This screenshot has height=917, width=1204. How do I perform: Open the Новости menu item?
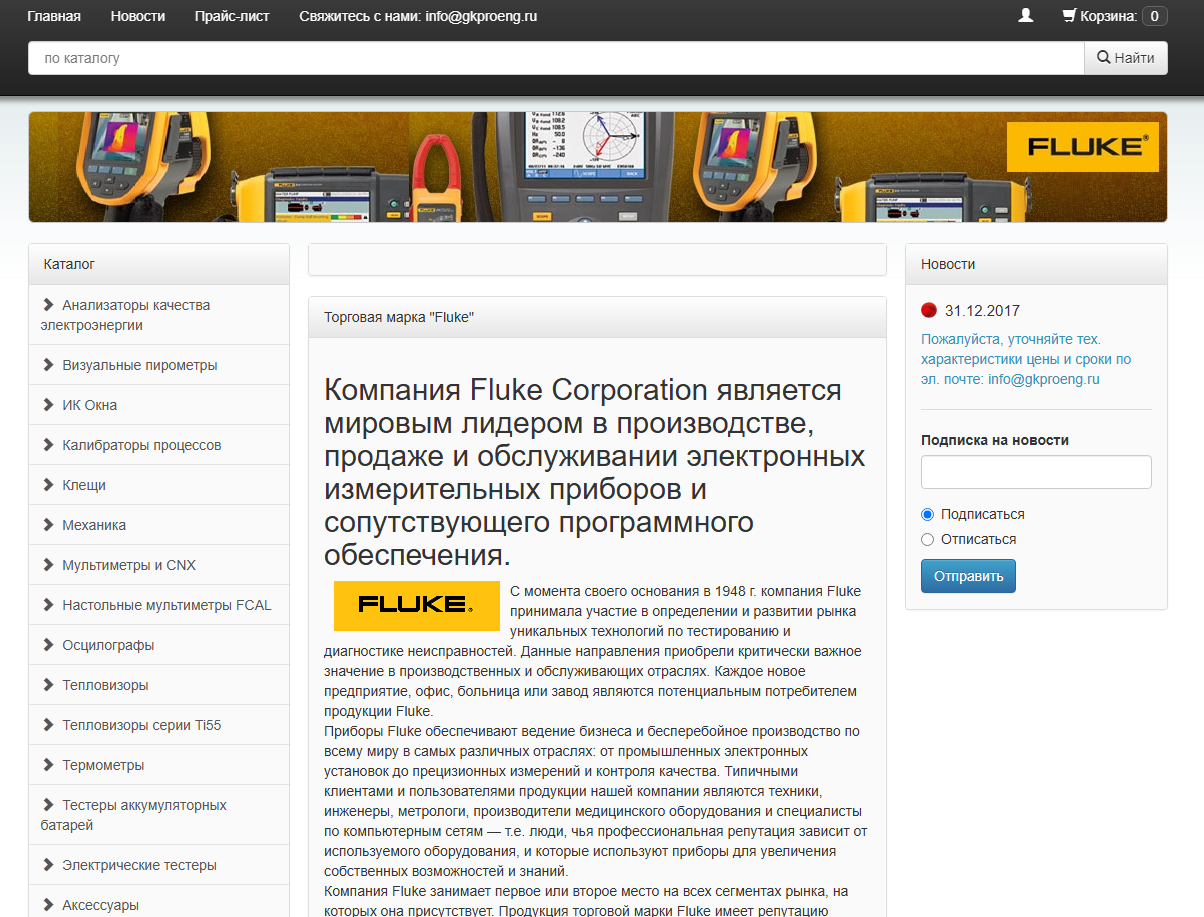pyautogui.click(x=138, y=16)
